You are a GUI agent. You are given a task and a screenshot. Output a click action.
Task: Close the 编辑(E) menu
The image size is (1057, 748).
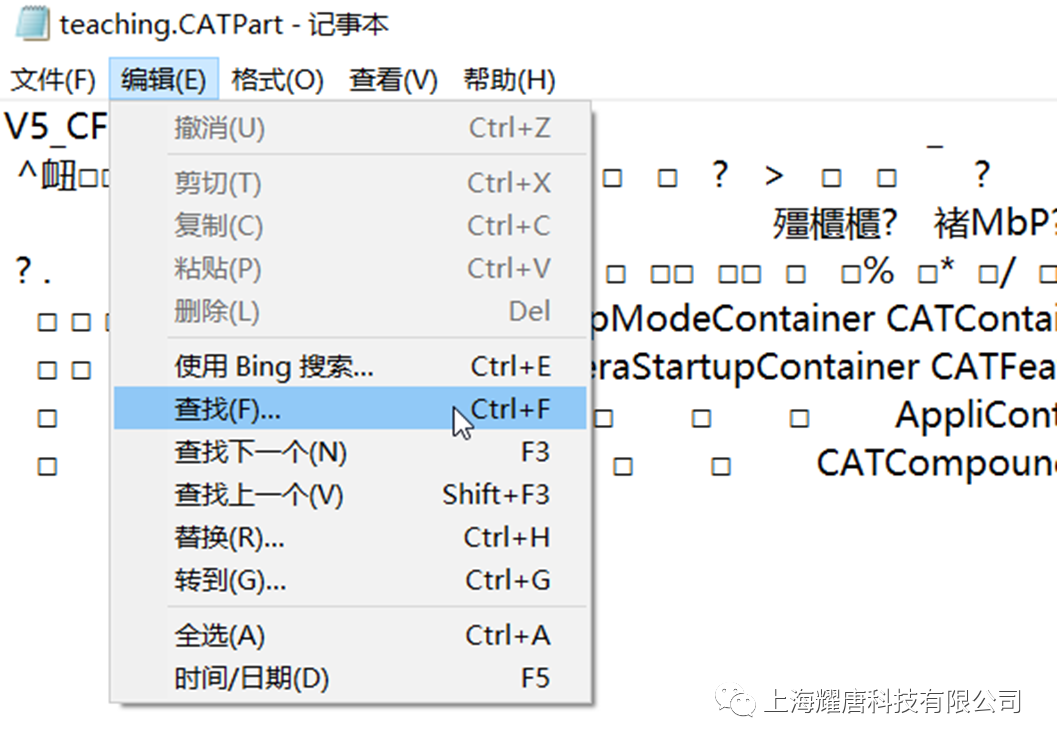(x=163, y=80)
